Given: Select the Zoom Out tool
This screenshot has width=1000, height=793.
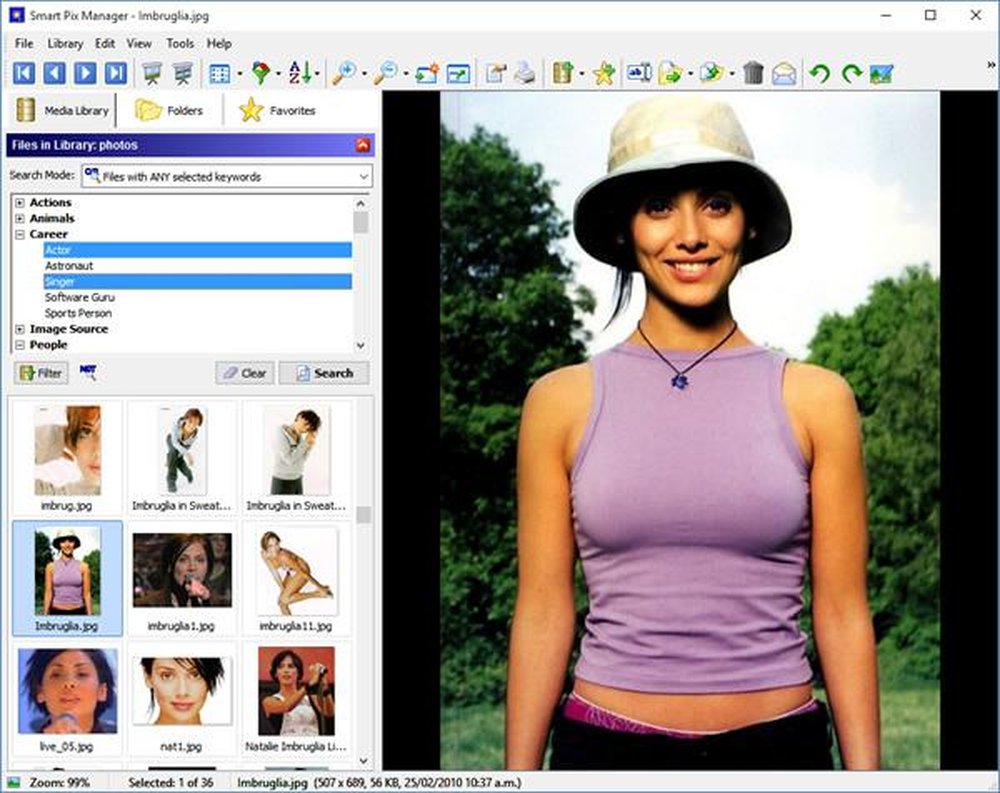Looking at the screenshot, I should click(386, 72).
